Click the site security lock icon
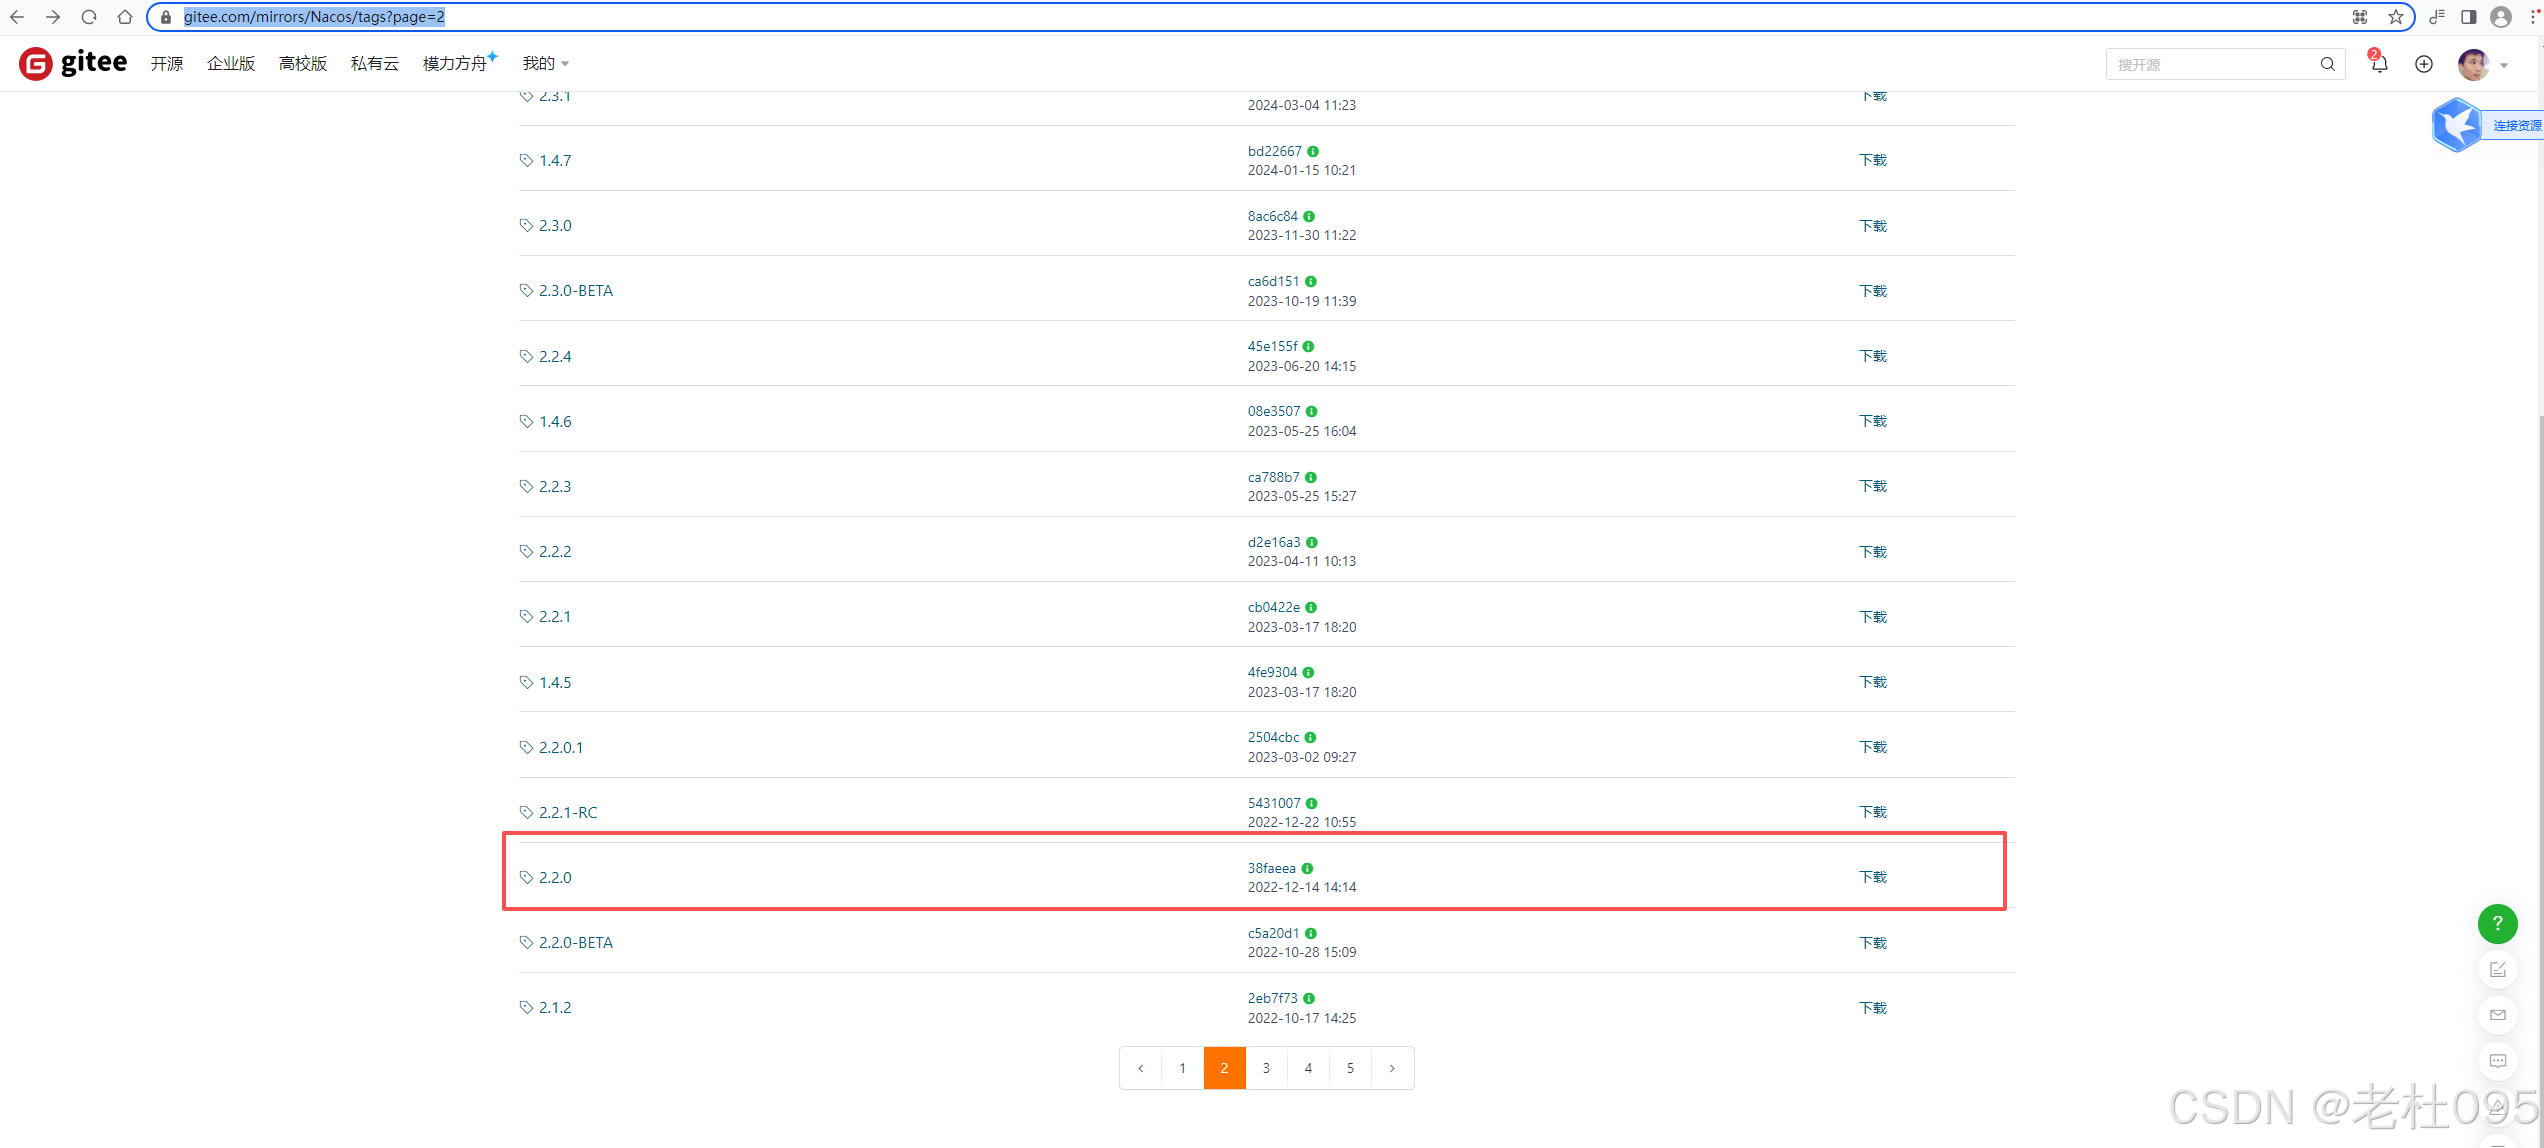Image resolution: width=2544 pixels, height=1148 pixels. (166, 17)
